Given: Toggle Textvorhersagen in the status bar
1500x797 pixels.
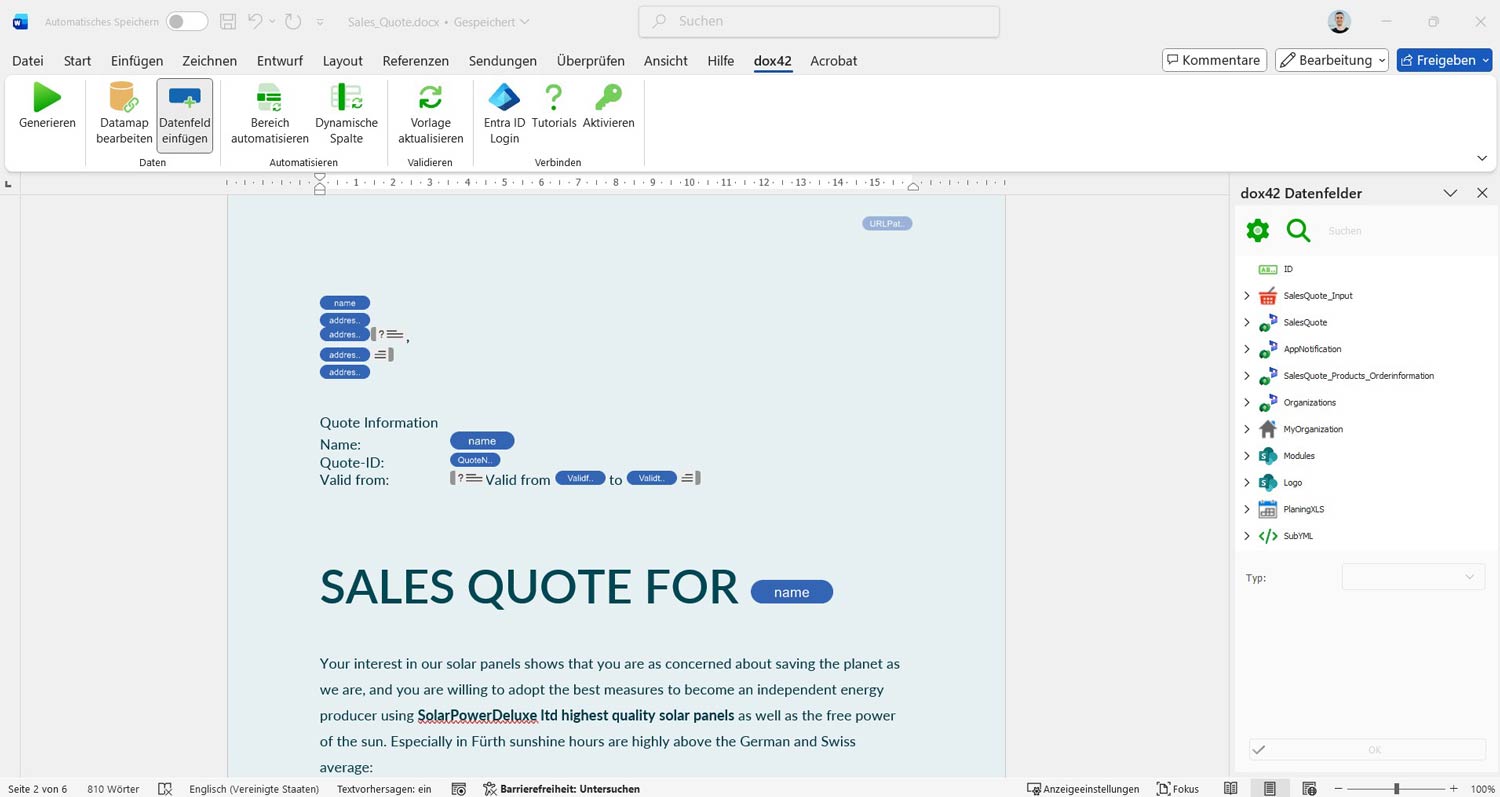Looking at the screenshot, I should [383, 789].
